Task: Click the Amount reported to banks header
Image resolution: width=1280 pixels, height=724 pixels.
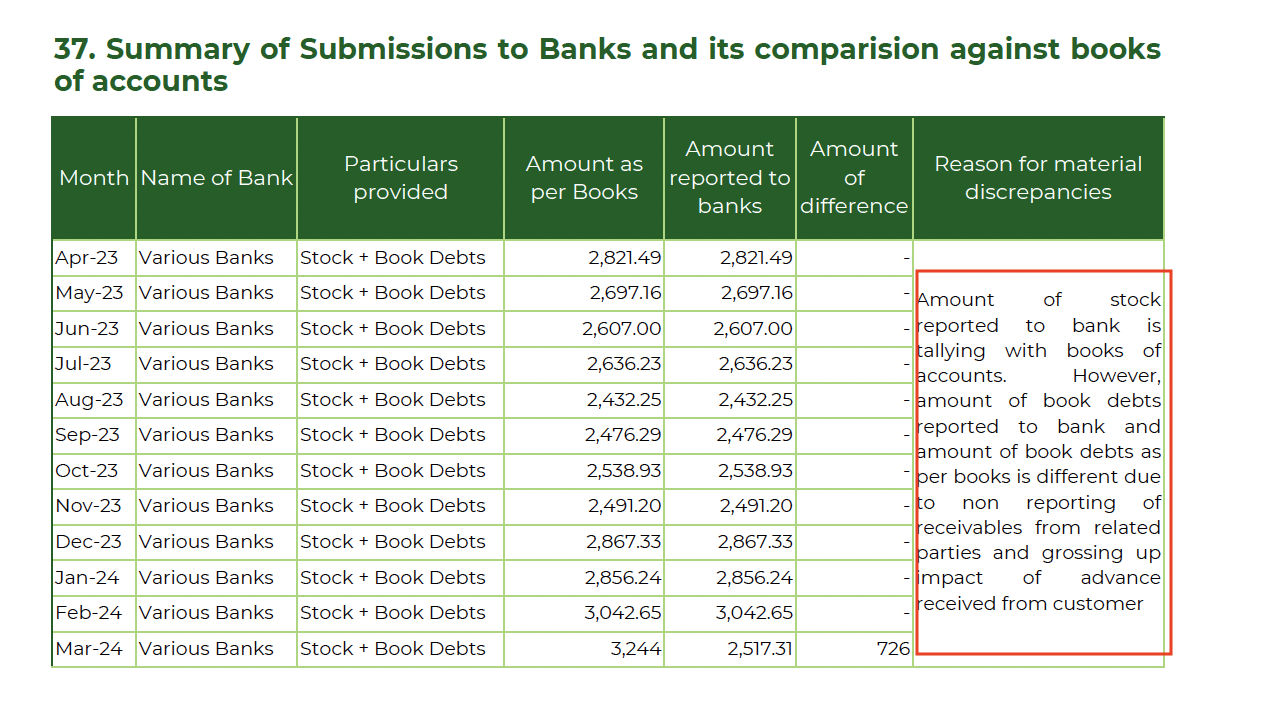Action: 729,178
